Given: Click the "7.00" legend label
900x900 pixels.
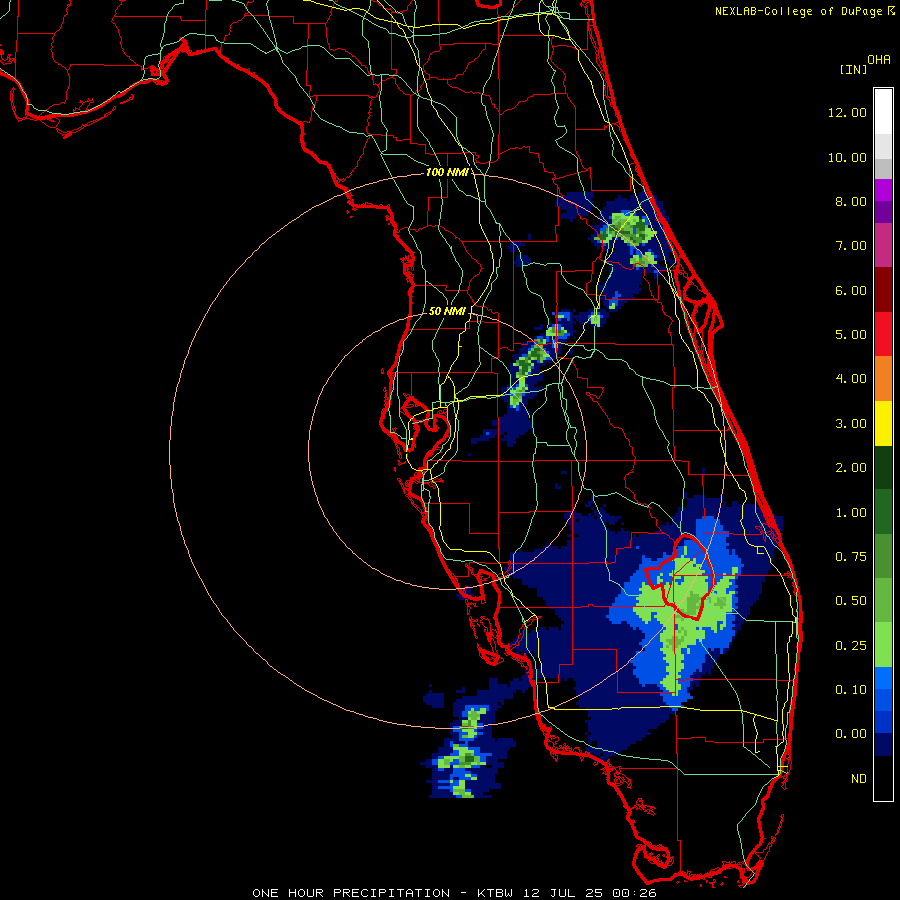Looking at the screenshot, I should (x=851, y=246).
